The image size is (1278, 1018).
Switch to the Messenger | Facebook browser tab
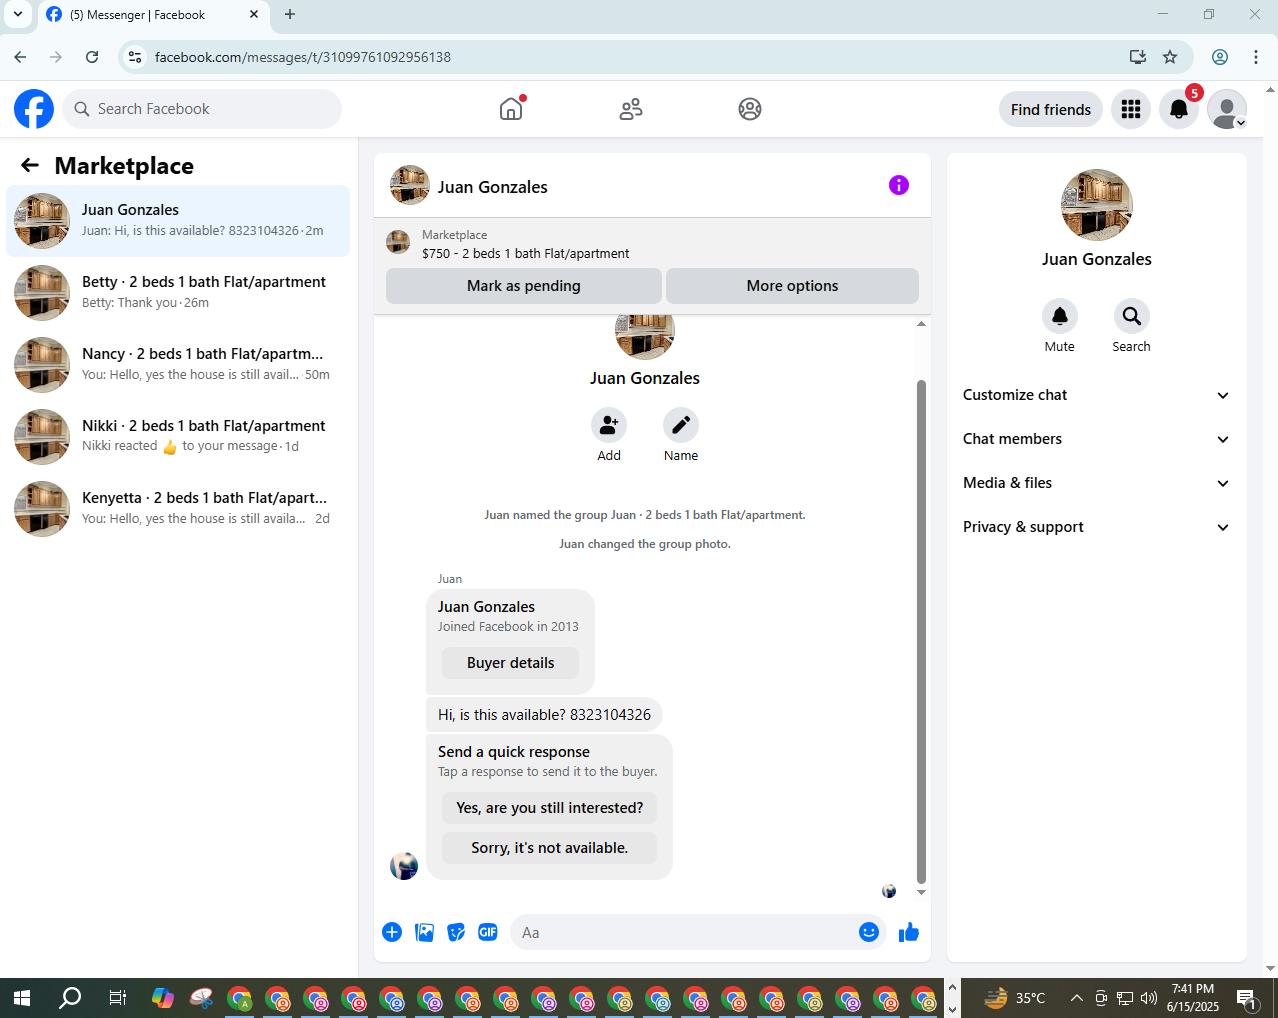(x=153, y=15)
